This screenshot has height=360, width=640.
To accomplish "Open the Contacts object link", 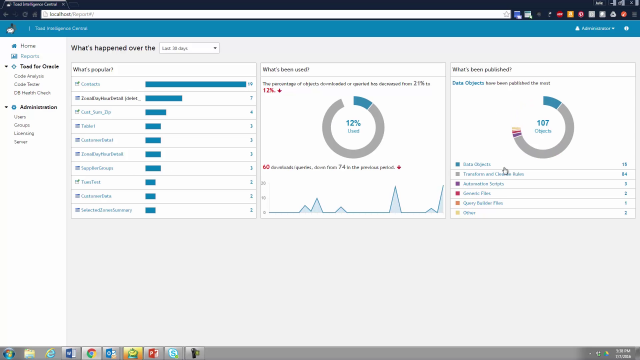I will pyautogui.click(x=90, y=84).
